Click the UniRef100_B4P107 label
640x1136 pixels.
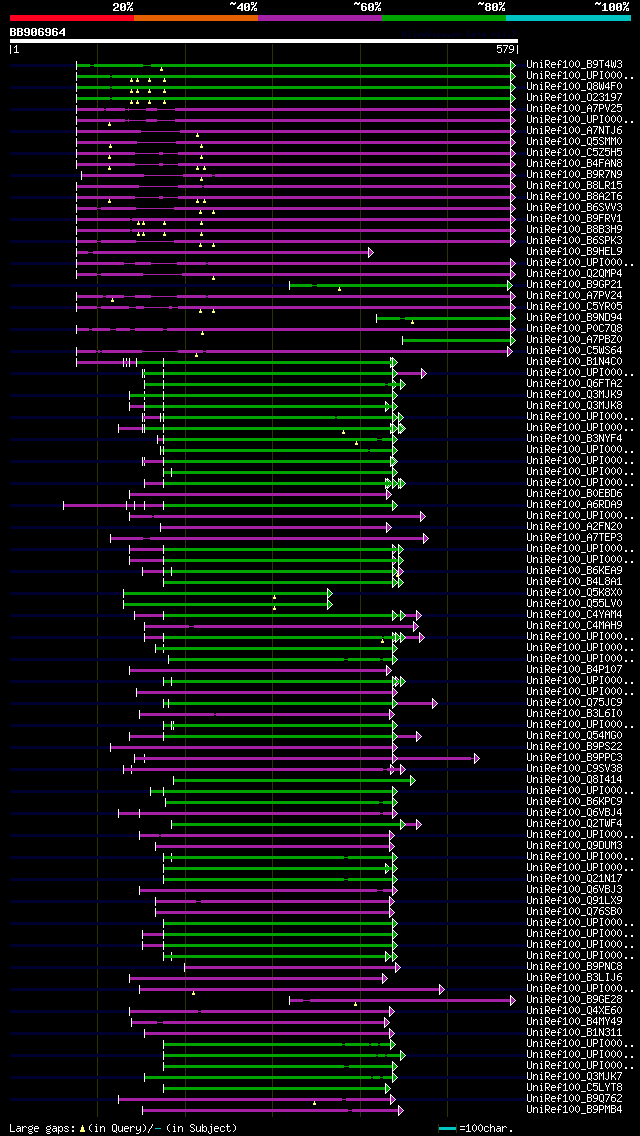pos(575,670)
